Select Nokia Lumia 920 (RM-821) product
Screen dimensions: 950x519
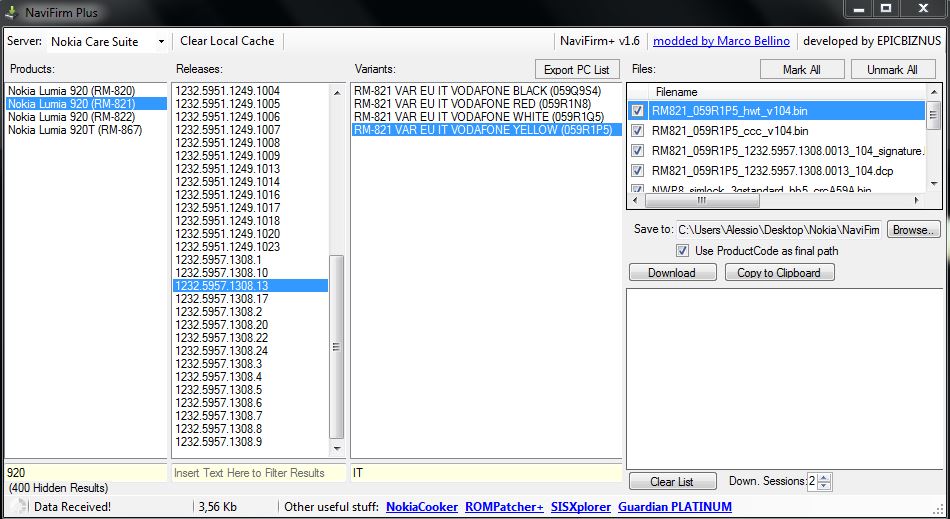[86, 104]
